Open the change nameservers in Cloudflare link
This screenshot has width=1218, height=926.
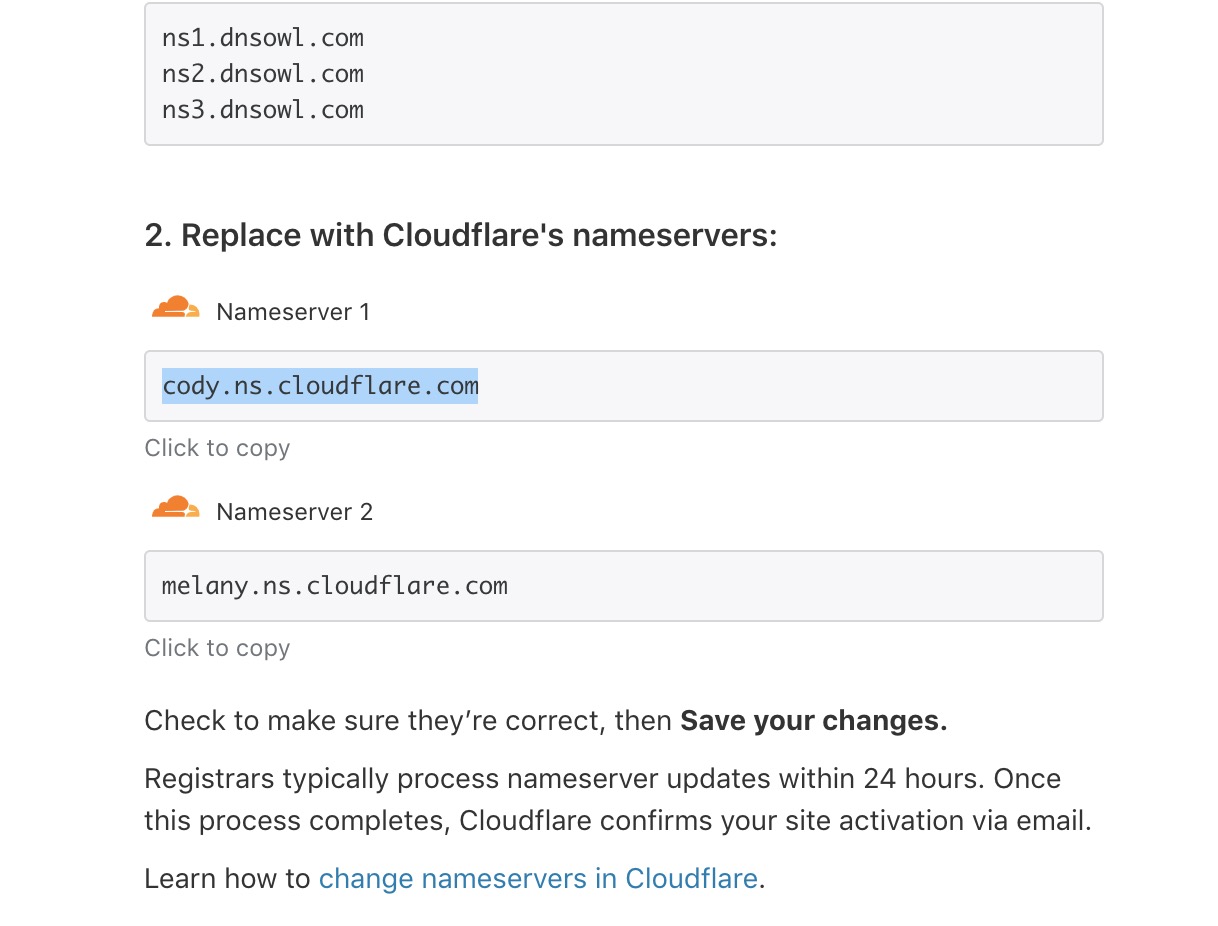pyautogui.click(x=538, y=879)
